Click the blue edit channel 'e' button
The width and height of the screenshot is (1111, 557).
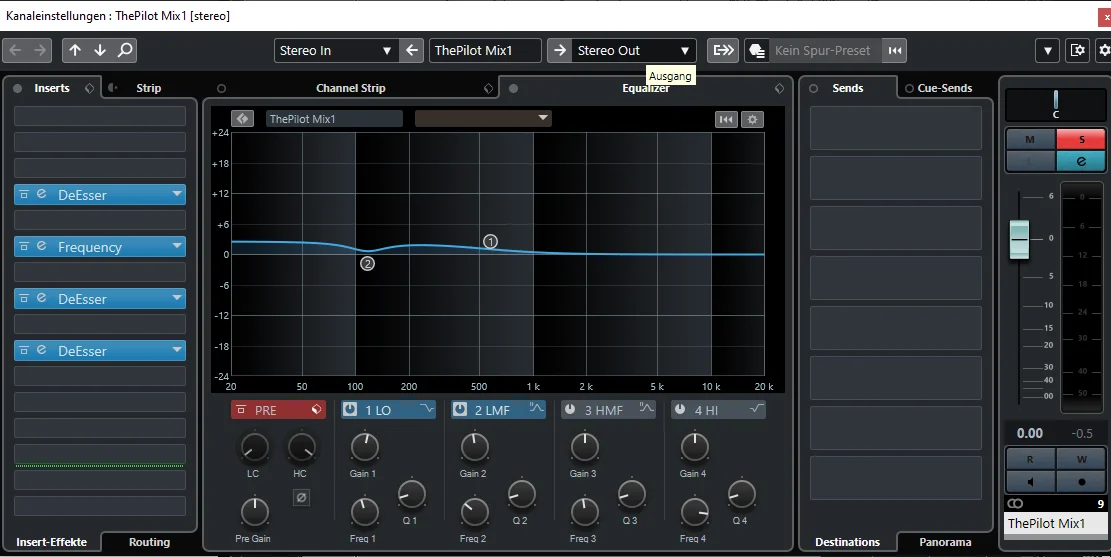(1081, 162)
